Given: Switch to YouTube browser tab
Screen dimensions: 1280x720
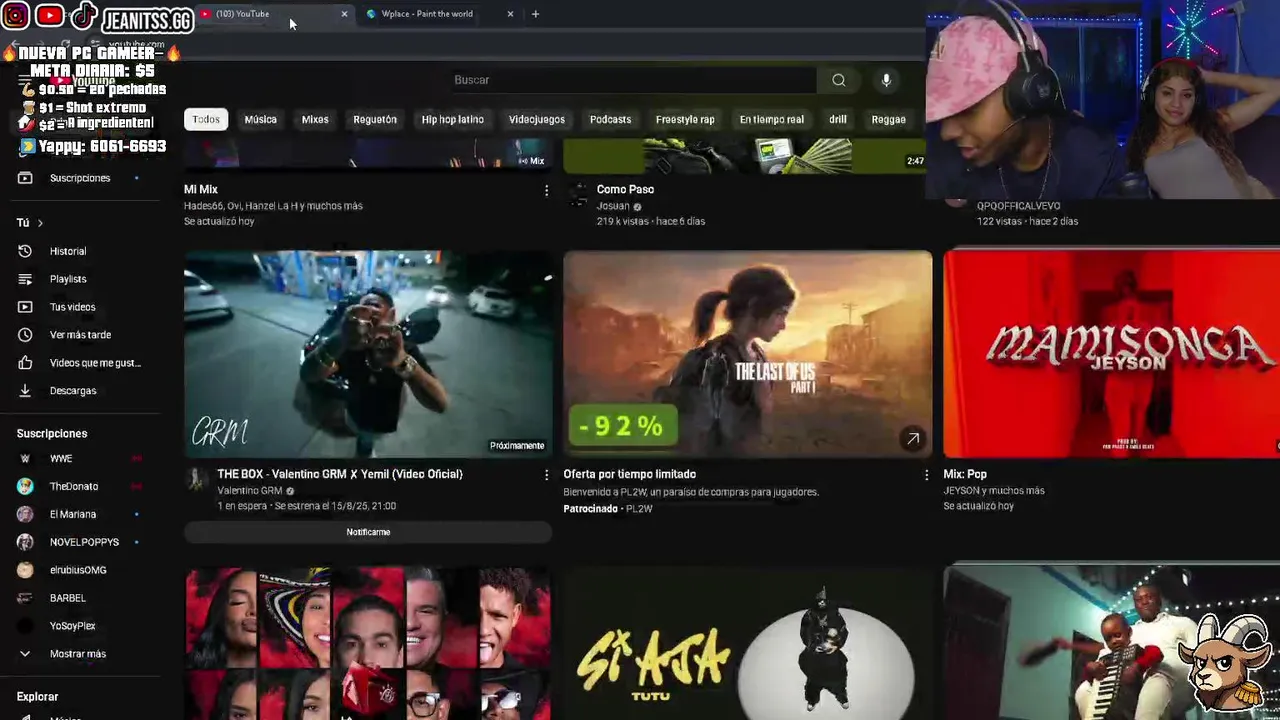Looking at the screenshot, I should point(273,14).
